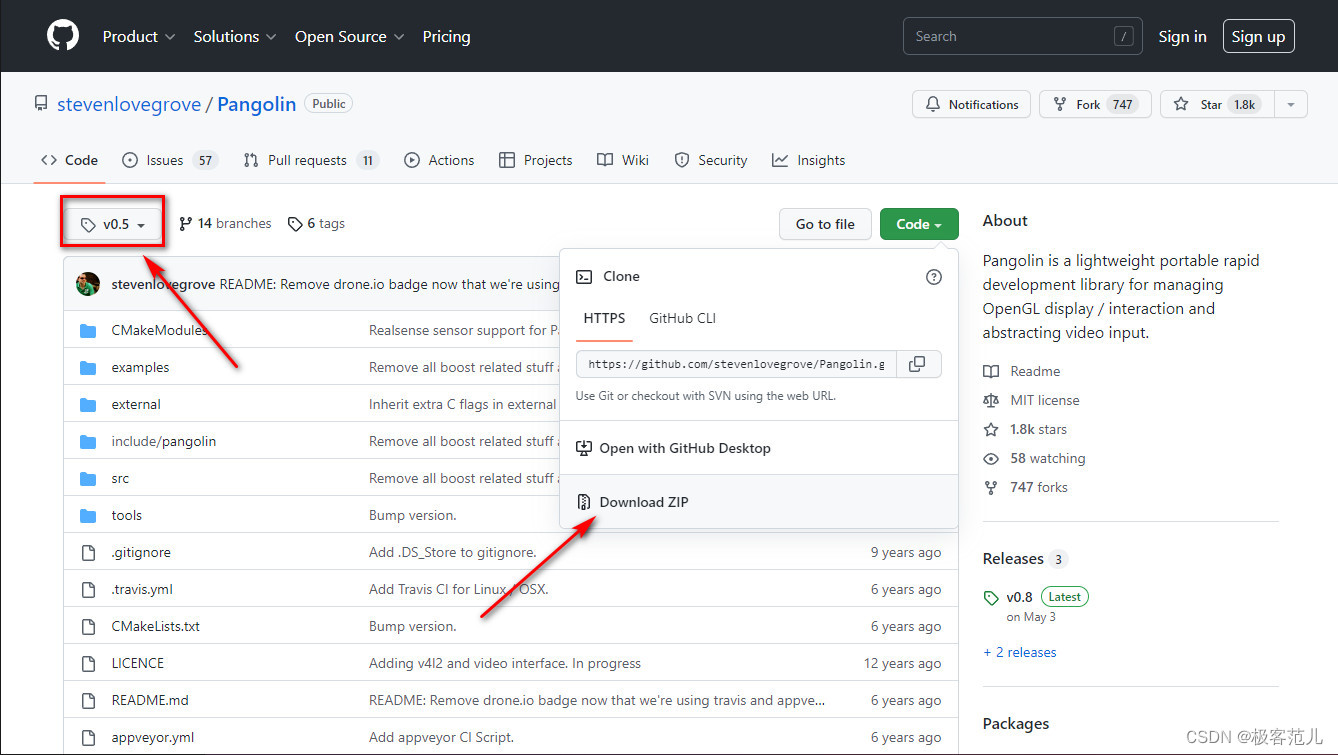Star the repository

(x=1217, y=104)
